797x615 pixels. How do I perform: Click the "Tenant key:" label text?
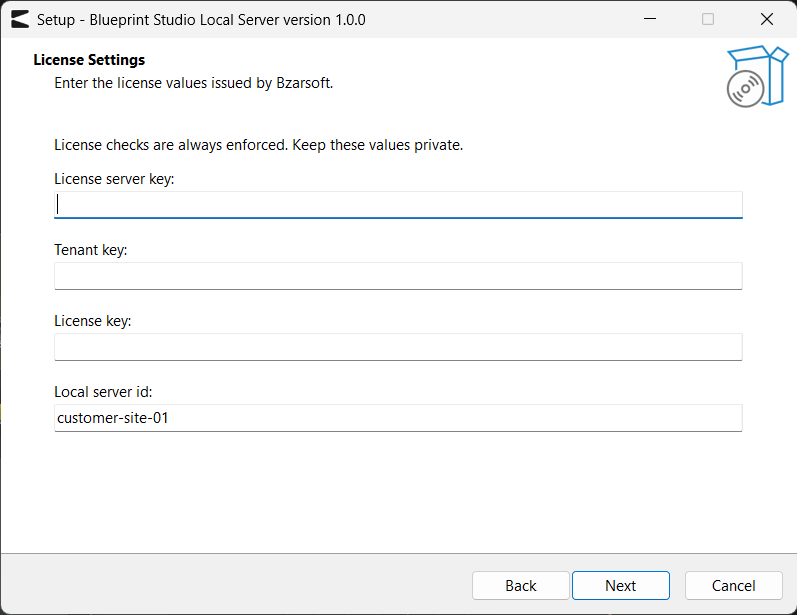(x=91, y=250)
